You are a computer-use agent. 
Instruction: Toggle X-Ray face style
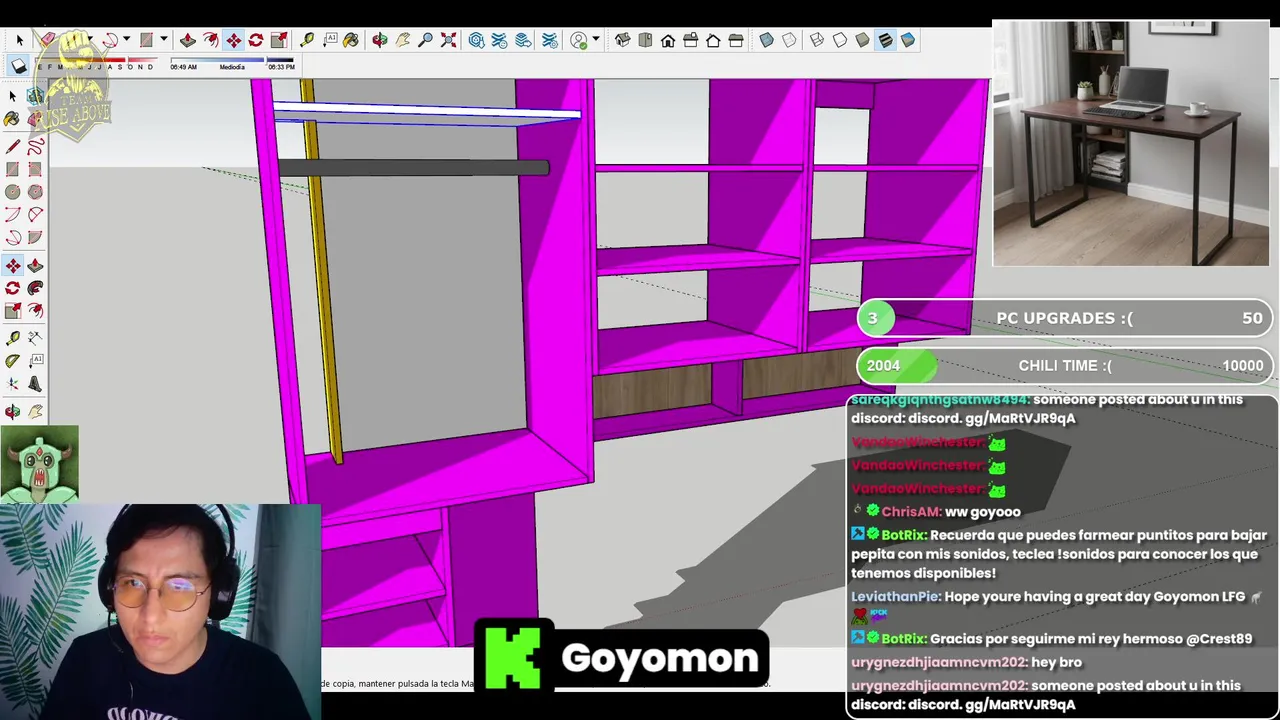pos(766,40)
